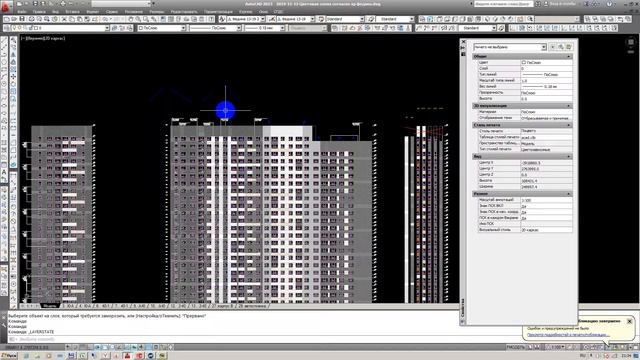Click the plot details link in notification balloon

[568, 335]
